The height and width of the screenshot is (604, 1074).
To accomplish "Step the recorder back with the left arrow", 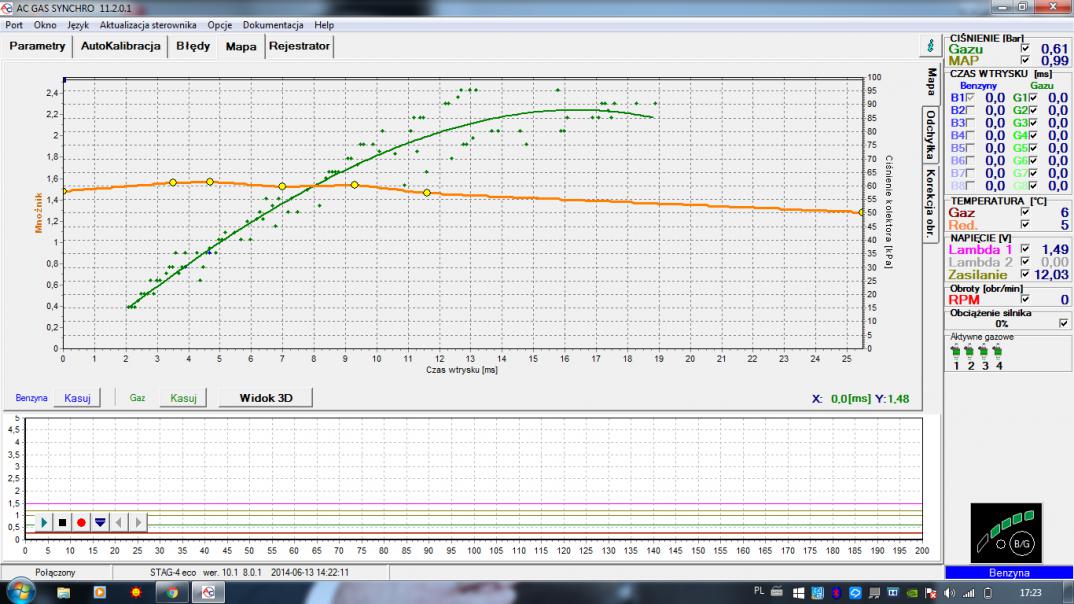I will pyautogui.click(x=119, y=522).
